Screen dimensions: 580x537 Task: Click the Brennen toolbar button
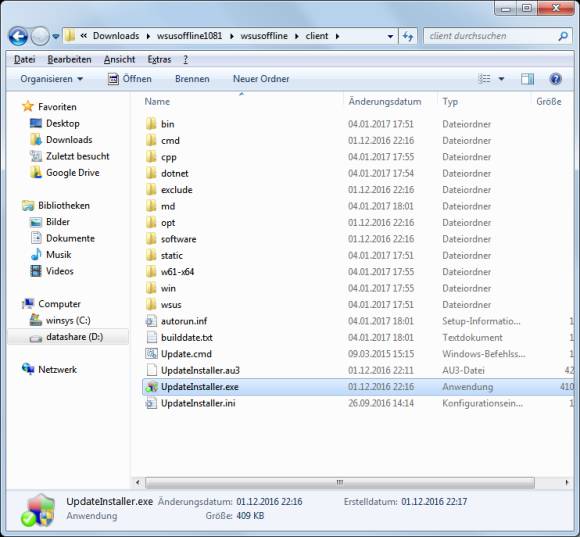point(192,79)
